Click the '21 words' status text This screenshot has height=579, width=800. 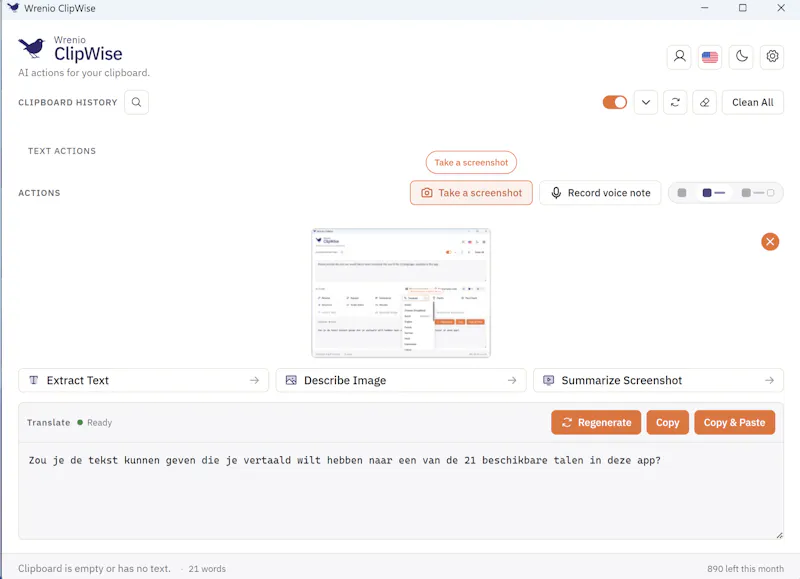(x=207, y=568)
